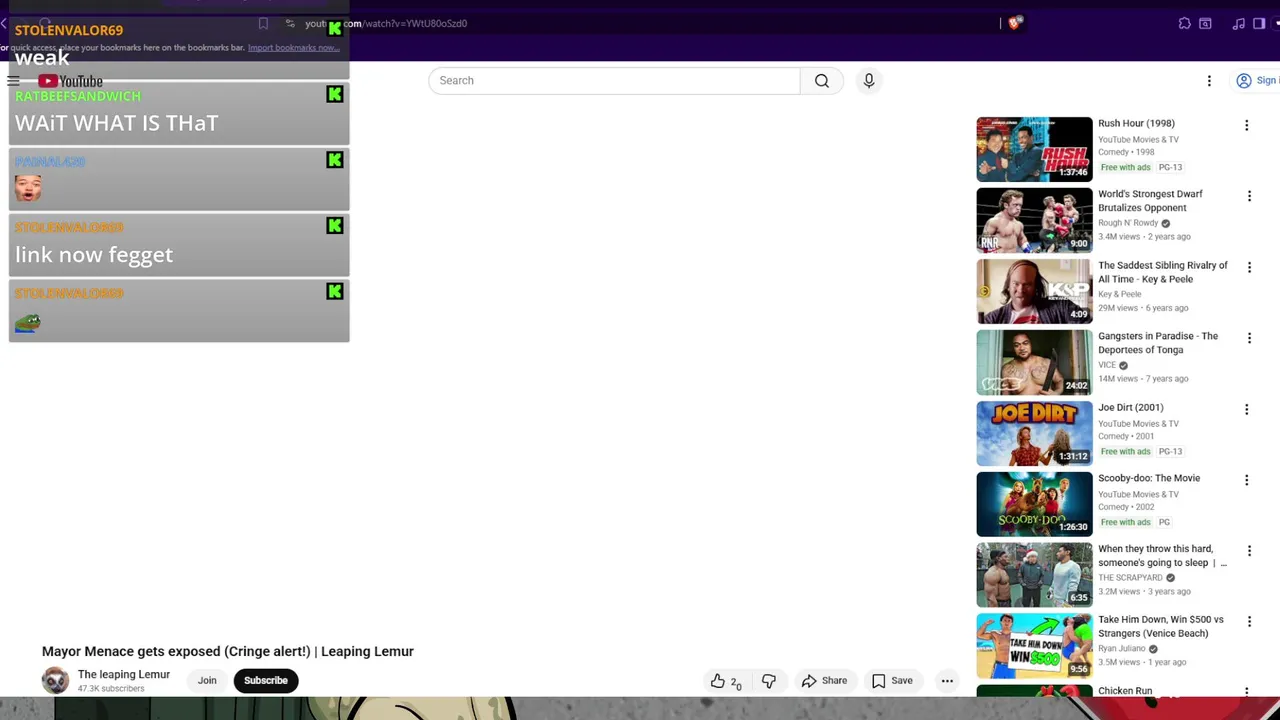Open options menu for World's Strongest Dwarf

(x=1249, y=196)
